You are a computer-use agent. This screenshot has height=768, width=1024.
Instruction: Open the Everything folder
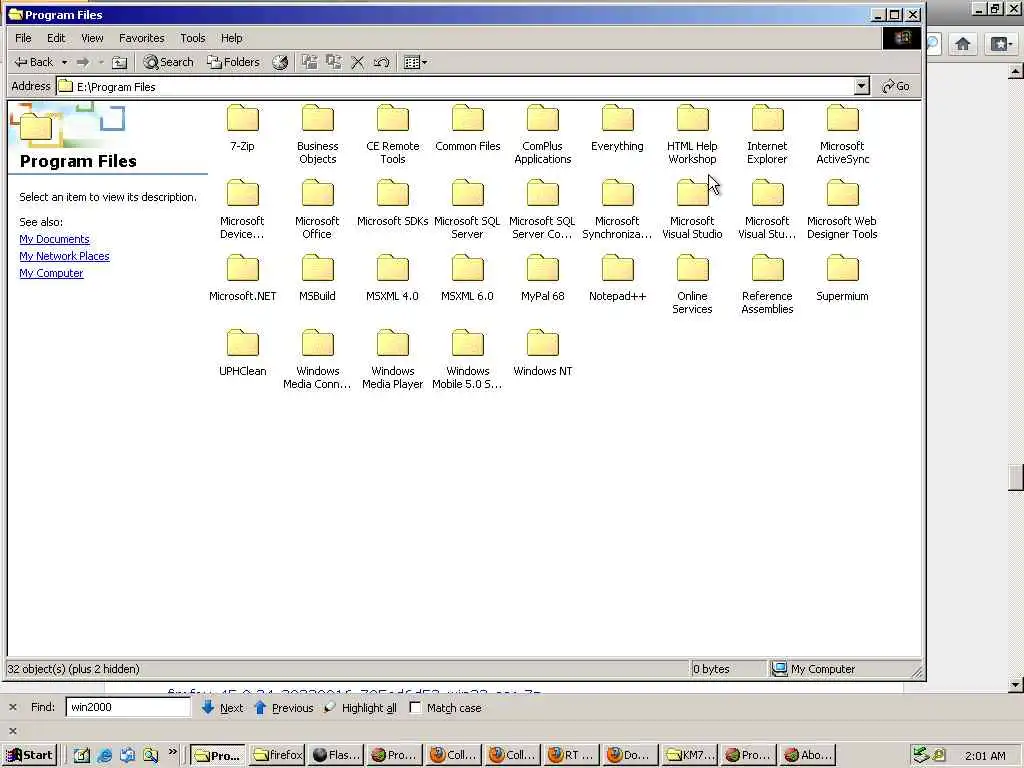click(617, 128)
